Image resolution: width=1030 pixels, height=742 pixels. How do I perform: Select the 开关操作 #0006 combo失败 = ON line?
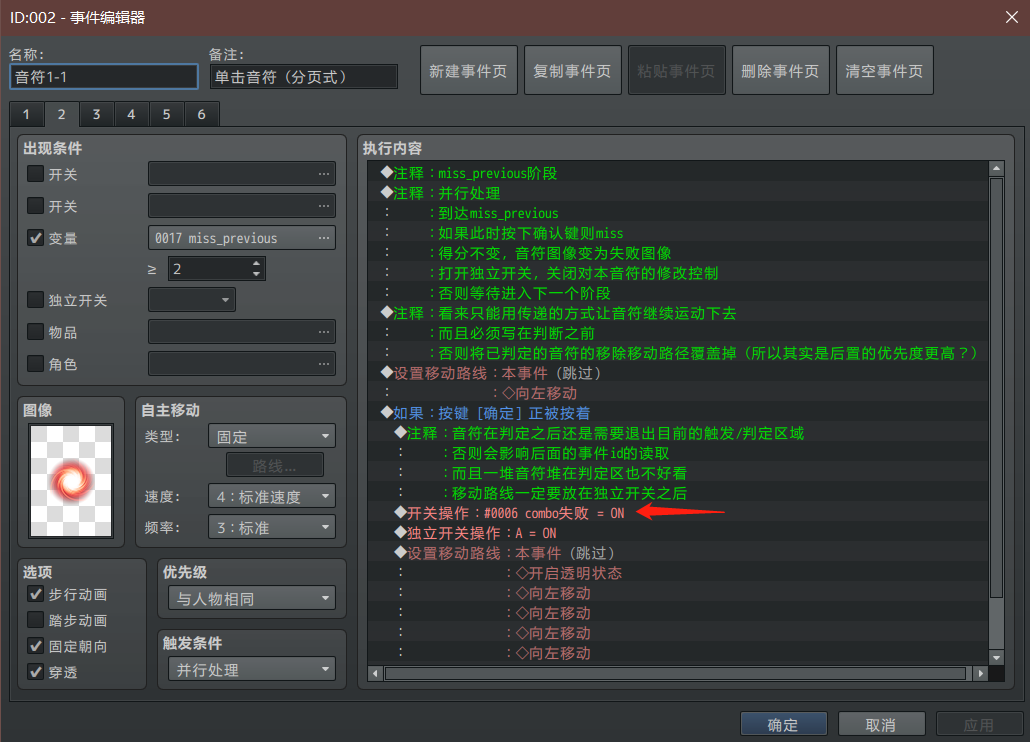[678, 513]
